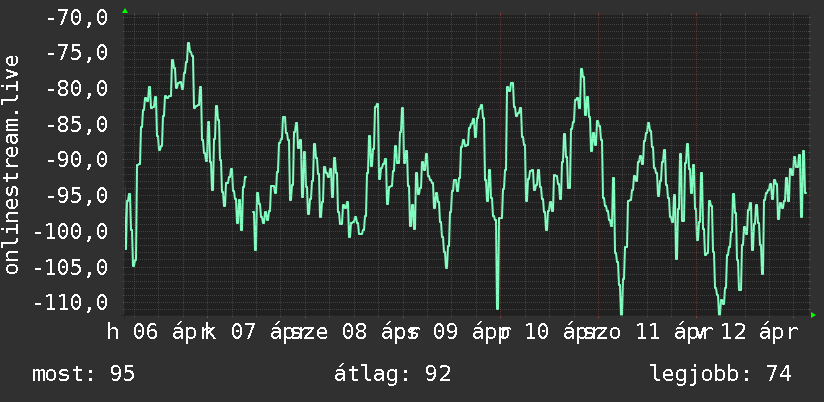Click the 'most: 95' current value
The image size is (824, 402).
pyautogui.click(x=84, y=374)
